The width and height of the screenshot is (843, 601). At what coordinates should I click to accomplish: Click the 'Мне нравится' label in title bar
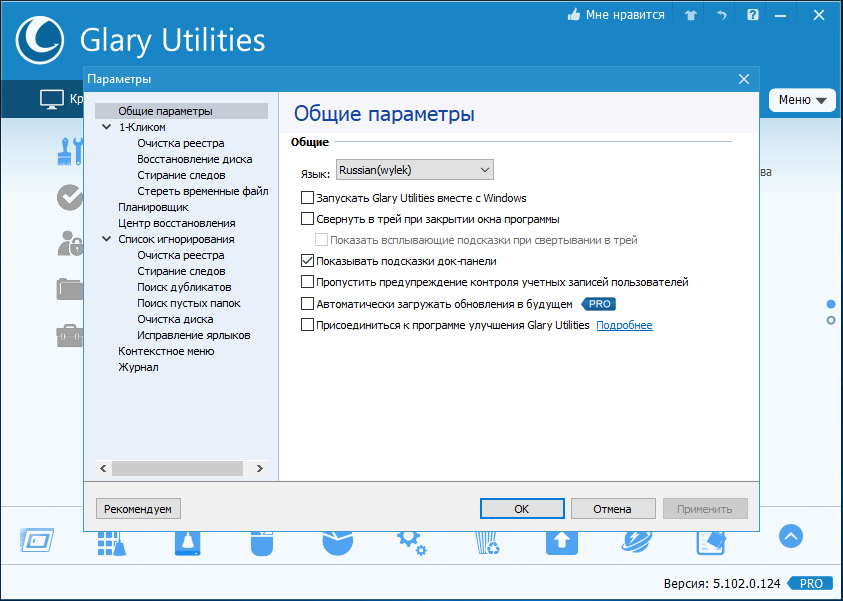[x=625, y=15]
